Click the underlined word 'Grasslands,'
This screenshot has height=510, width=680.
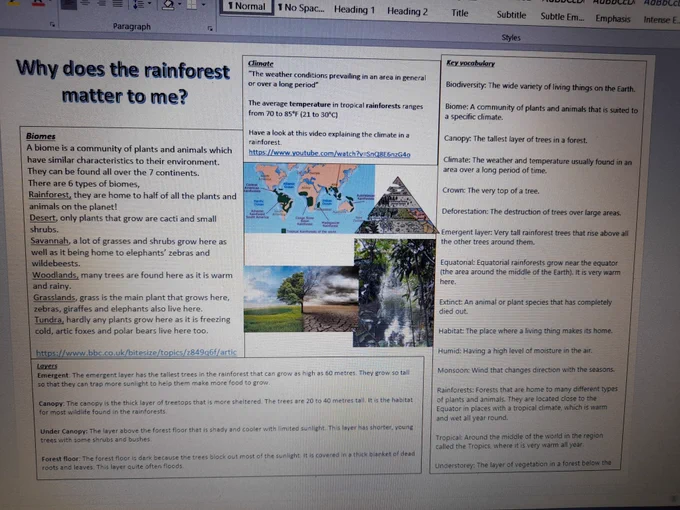[55, 298]
